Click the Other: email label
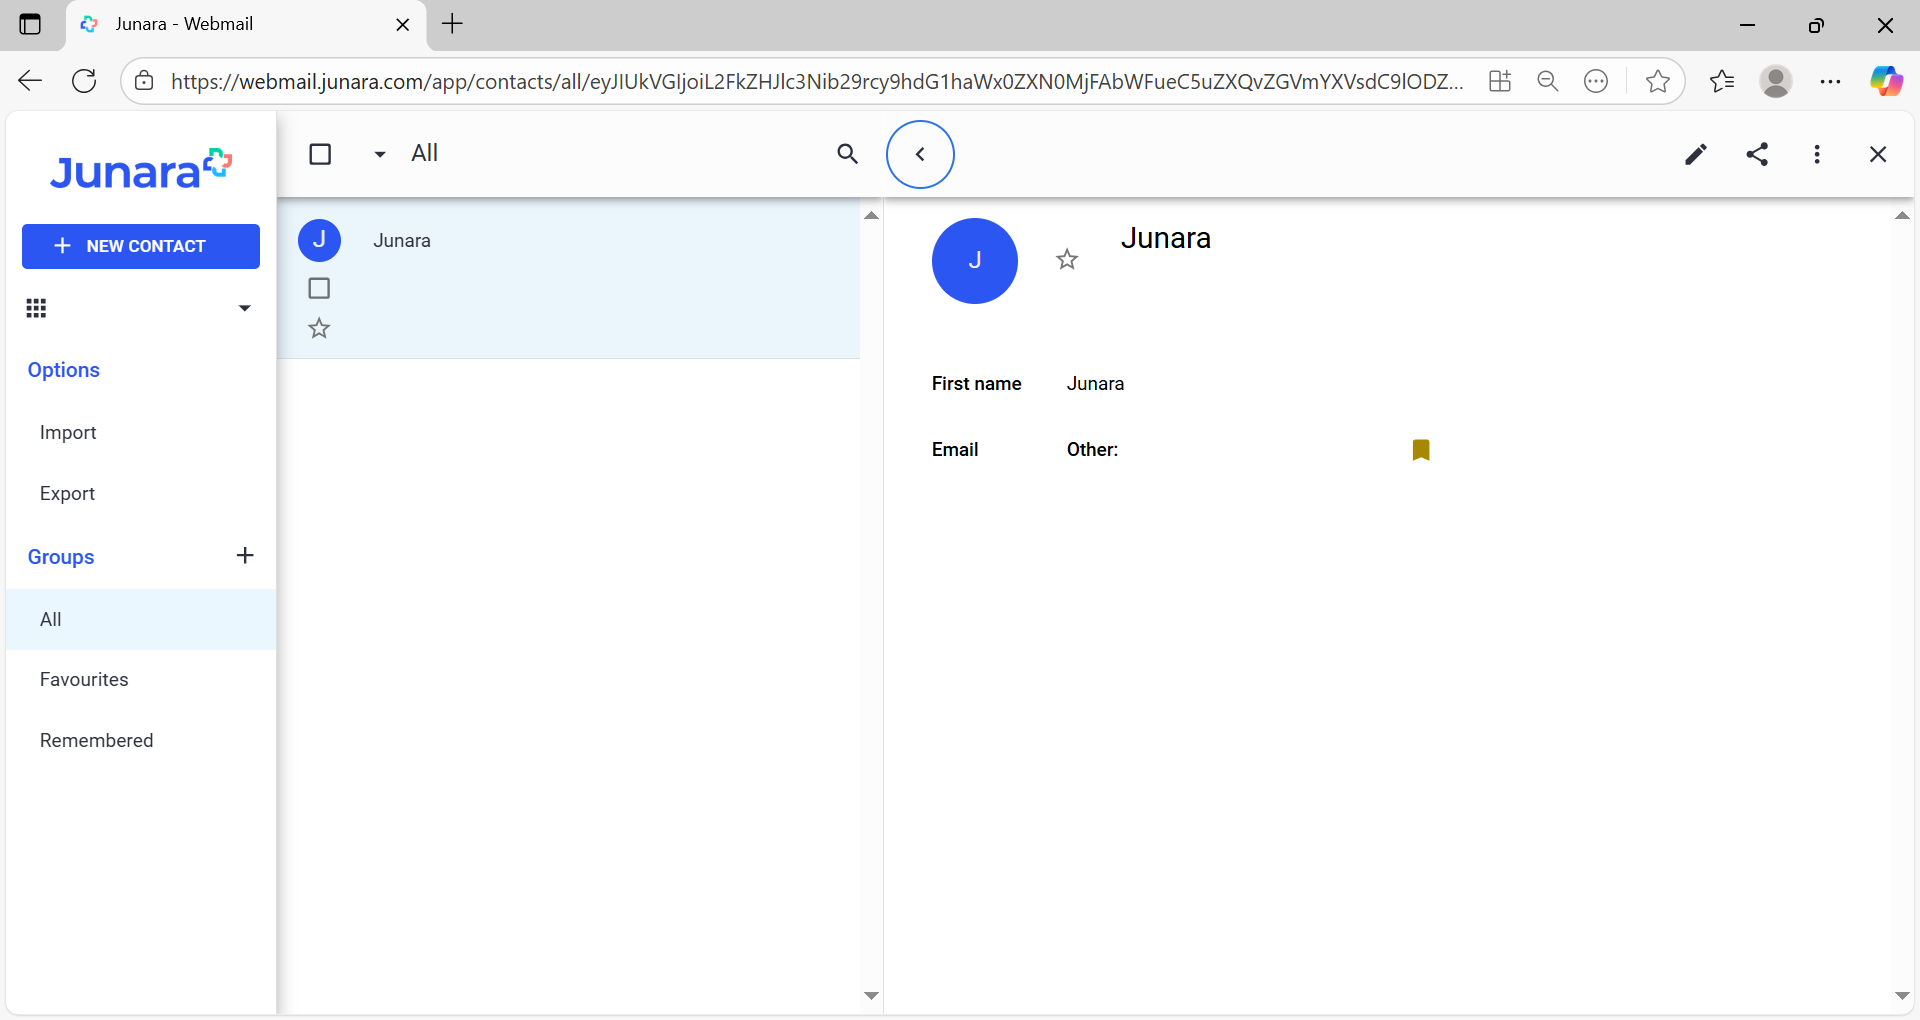The height and width of the screenshot is (1020, 1920). coord(1092,450)
